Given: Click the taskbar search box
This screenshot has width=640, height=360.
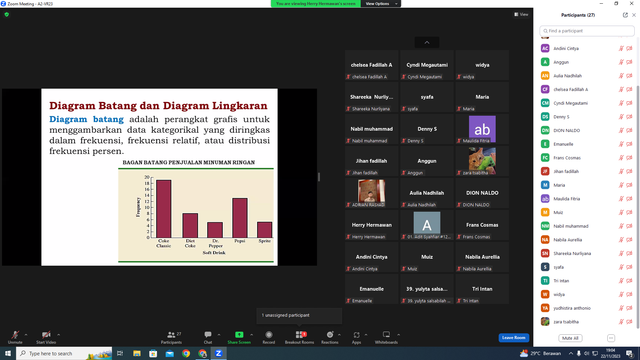Looking at the screenshot, I should (64, 353).
